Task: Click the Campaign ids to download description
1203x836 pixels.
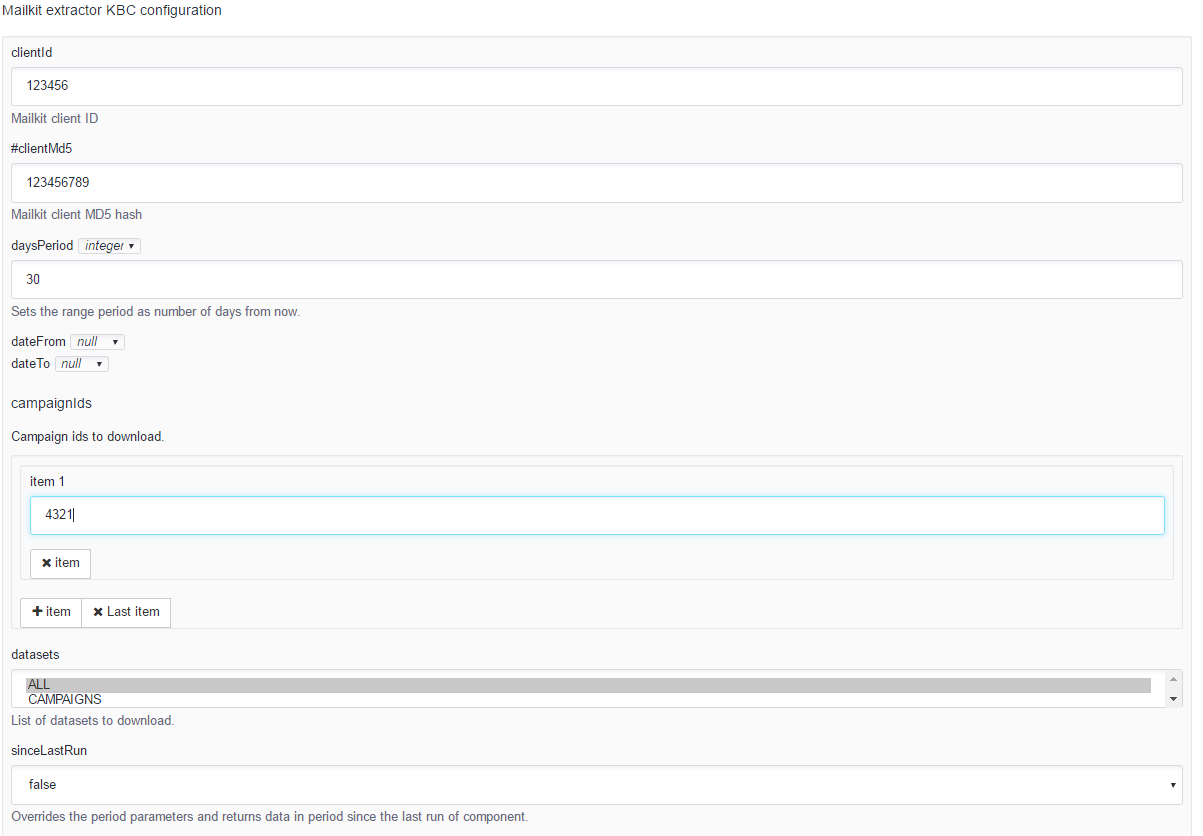Action: point(87,437)
